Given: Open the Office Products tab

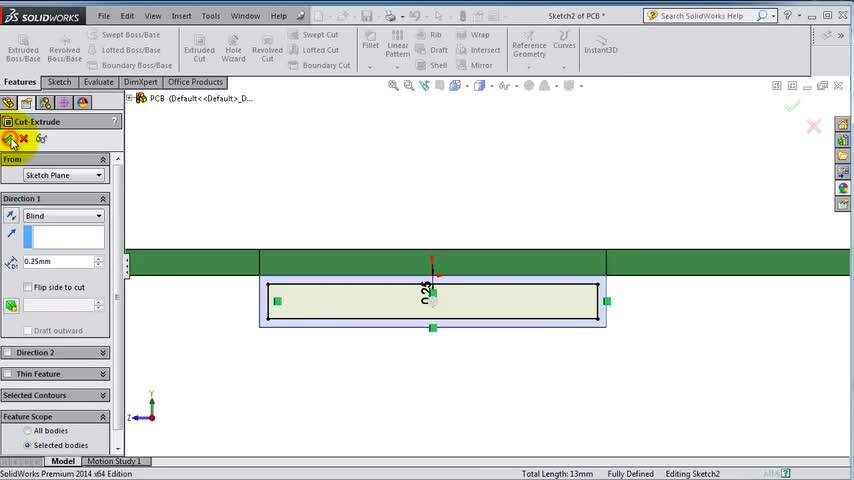Looking at the screenshot, I should [195, 82].
